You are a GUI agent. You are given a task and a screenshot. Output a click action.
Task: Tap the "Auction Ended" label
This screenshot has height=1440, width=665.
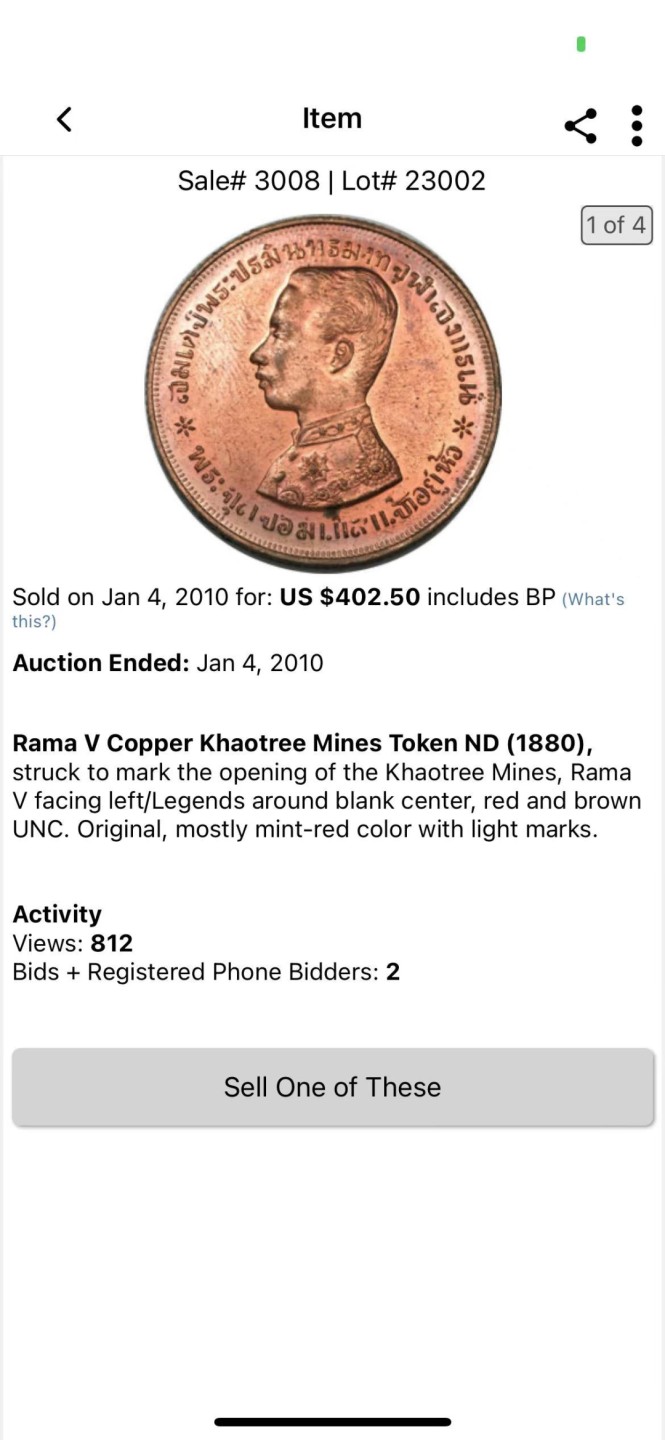tap(100, 663)
